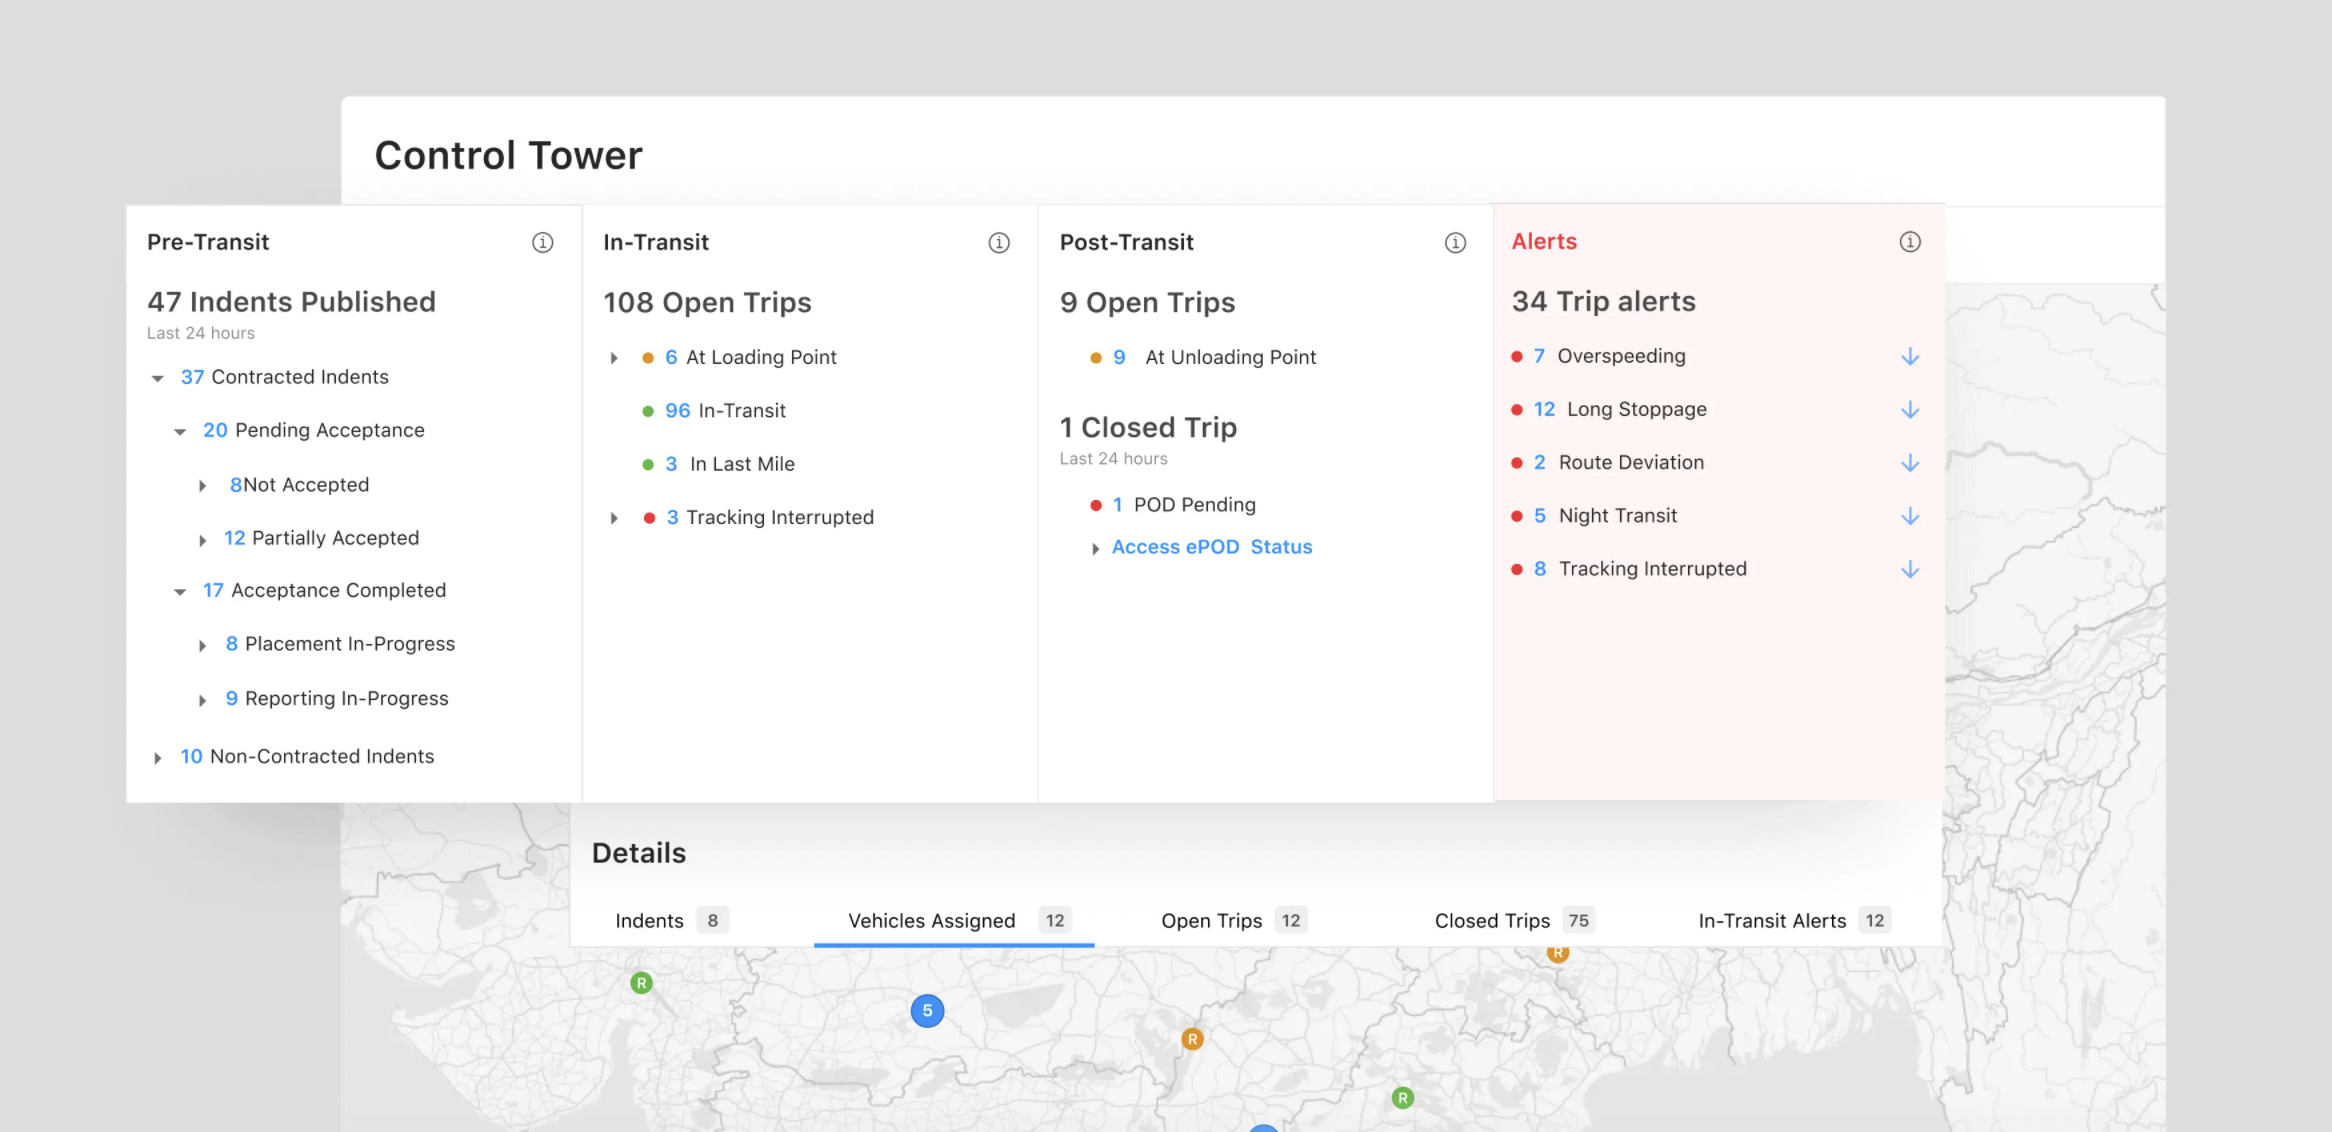Click the orange R marker on the map

click(x=1192, y=1039)
